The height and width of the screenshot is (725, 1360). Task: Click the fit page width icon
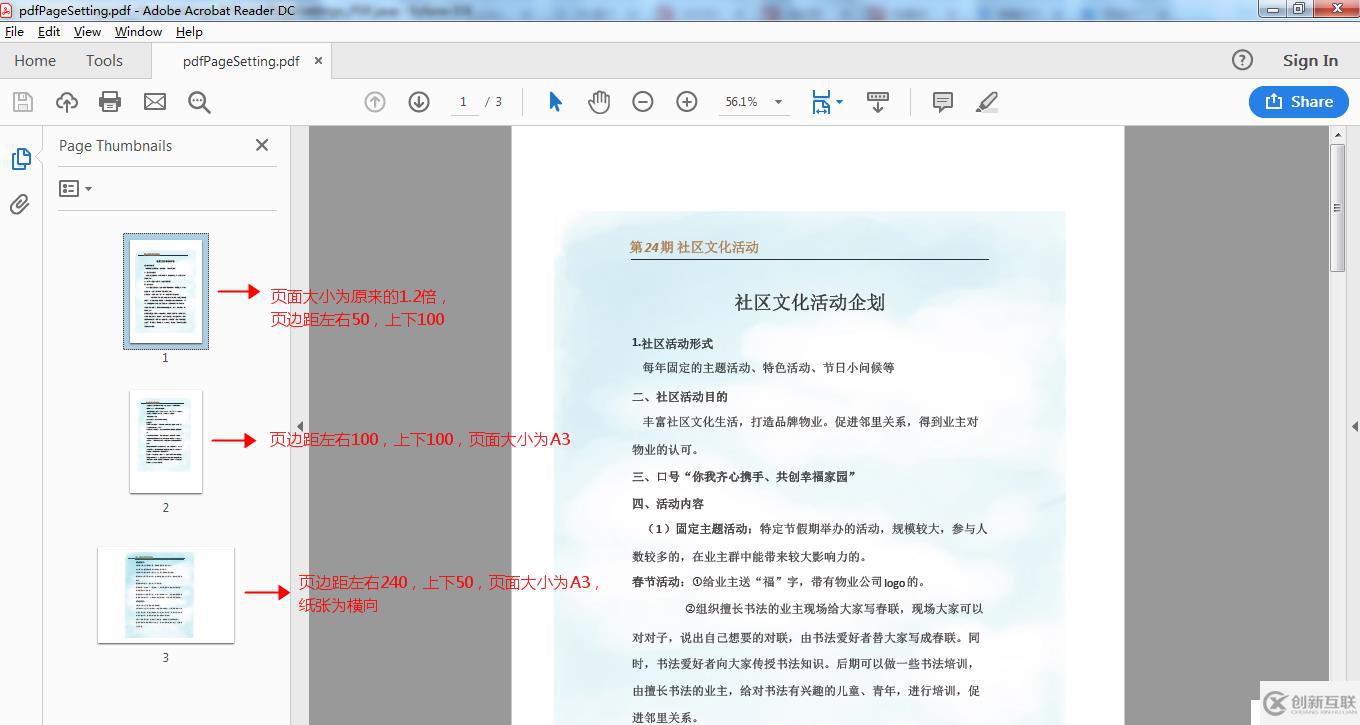(821, 102)
